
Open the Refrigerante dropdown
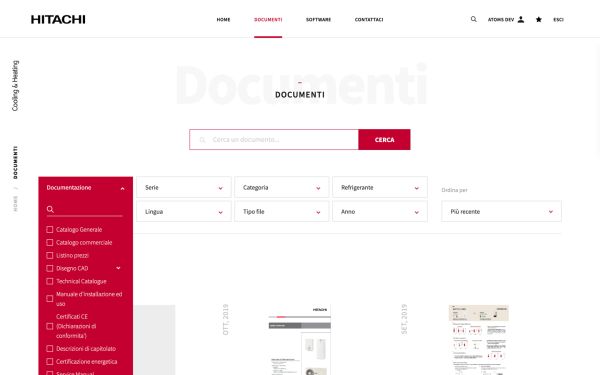pyautogui.click(x=380, y=188)
